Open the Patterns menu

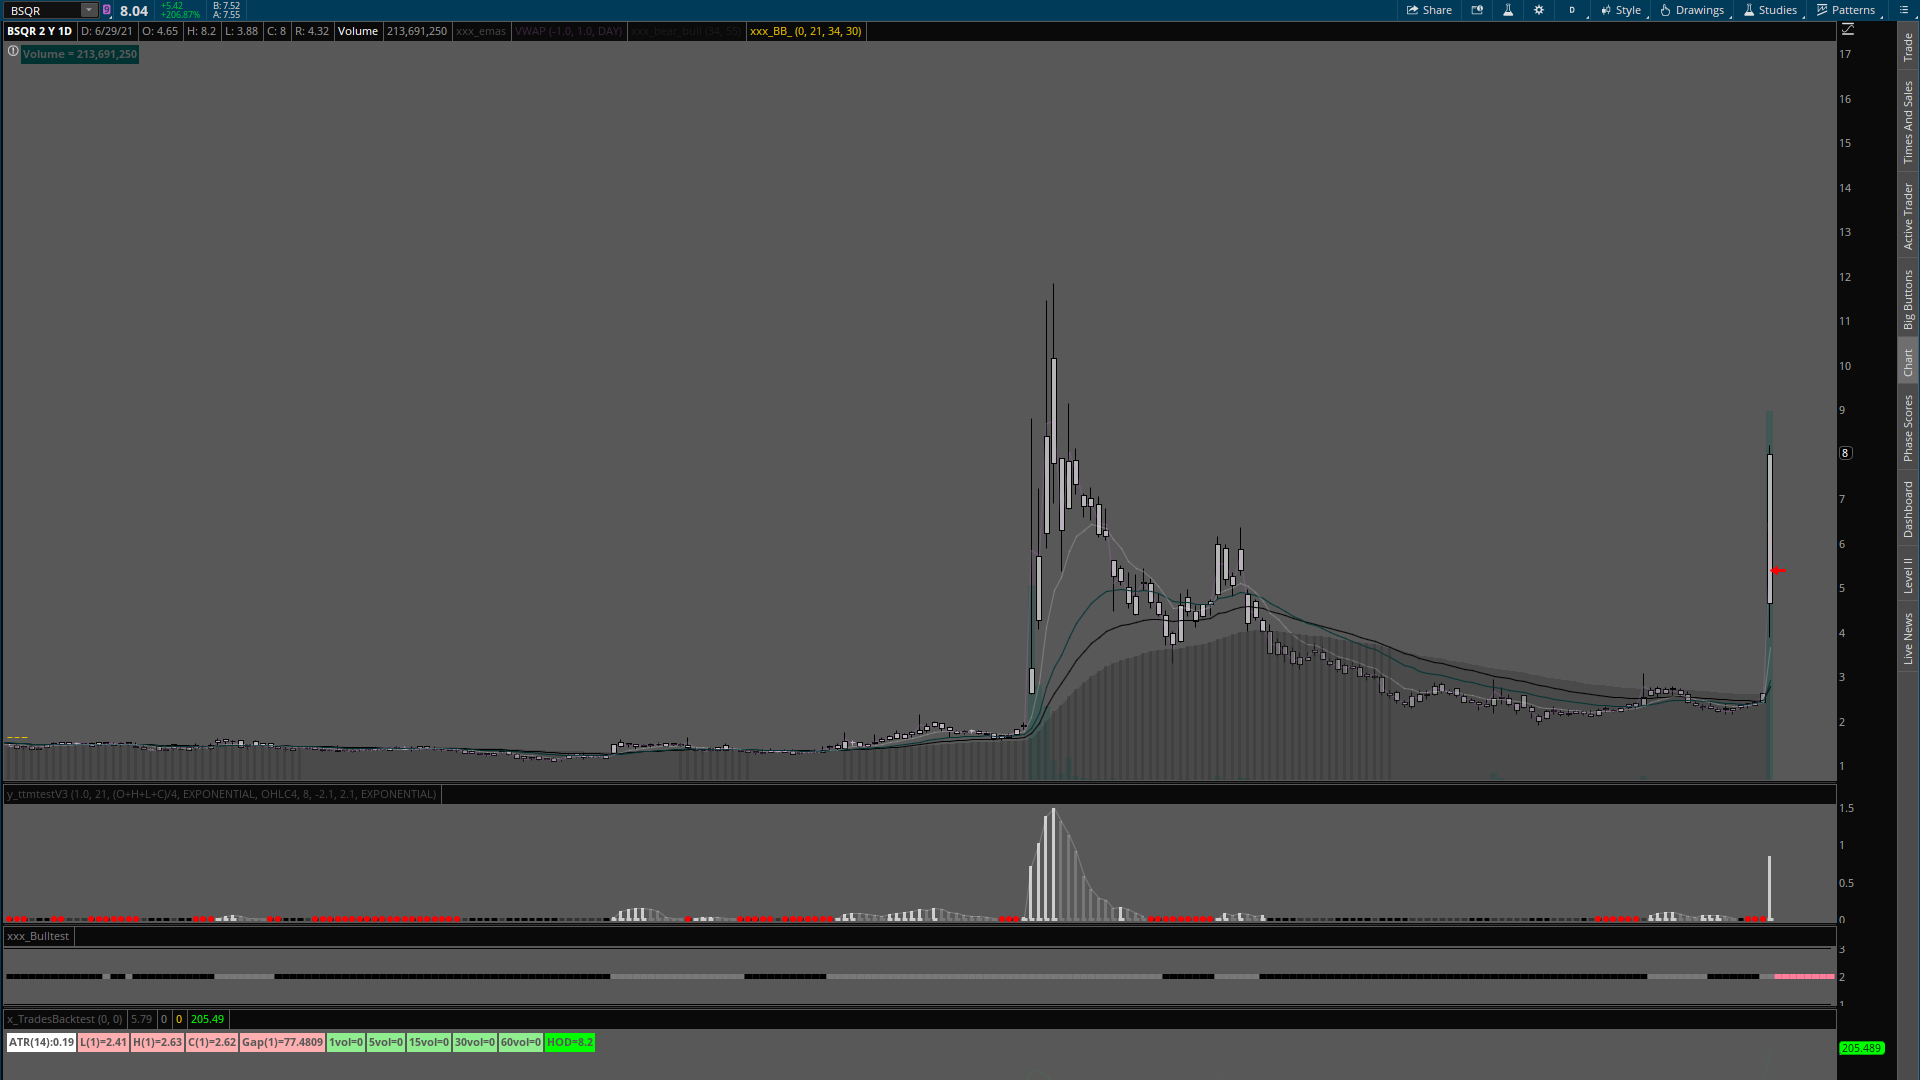[1846, 10]
